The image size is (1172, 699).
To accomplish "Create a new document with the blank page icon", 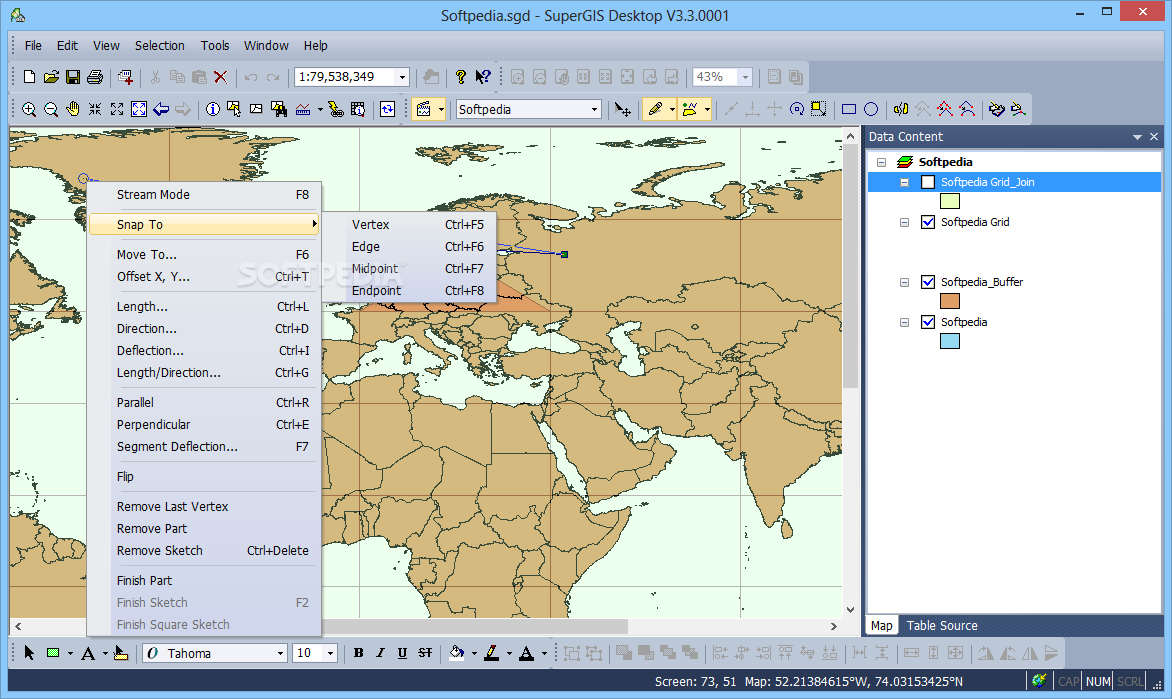I will tap(29, 77).
